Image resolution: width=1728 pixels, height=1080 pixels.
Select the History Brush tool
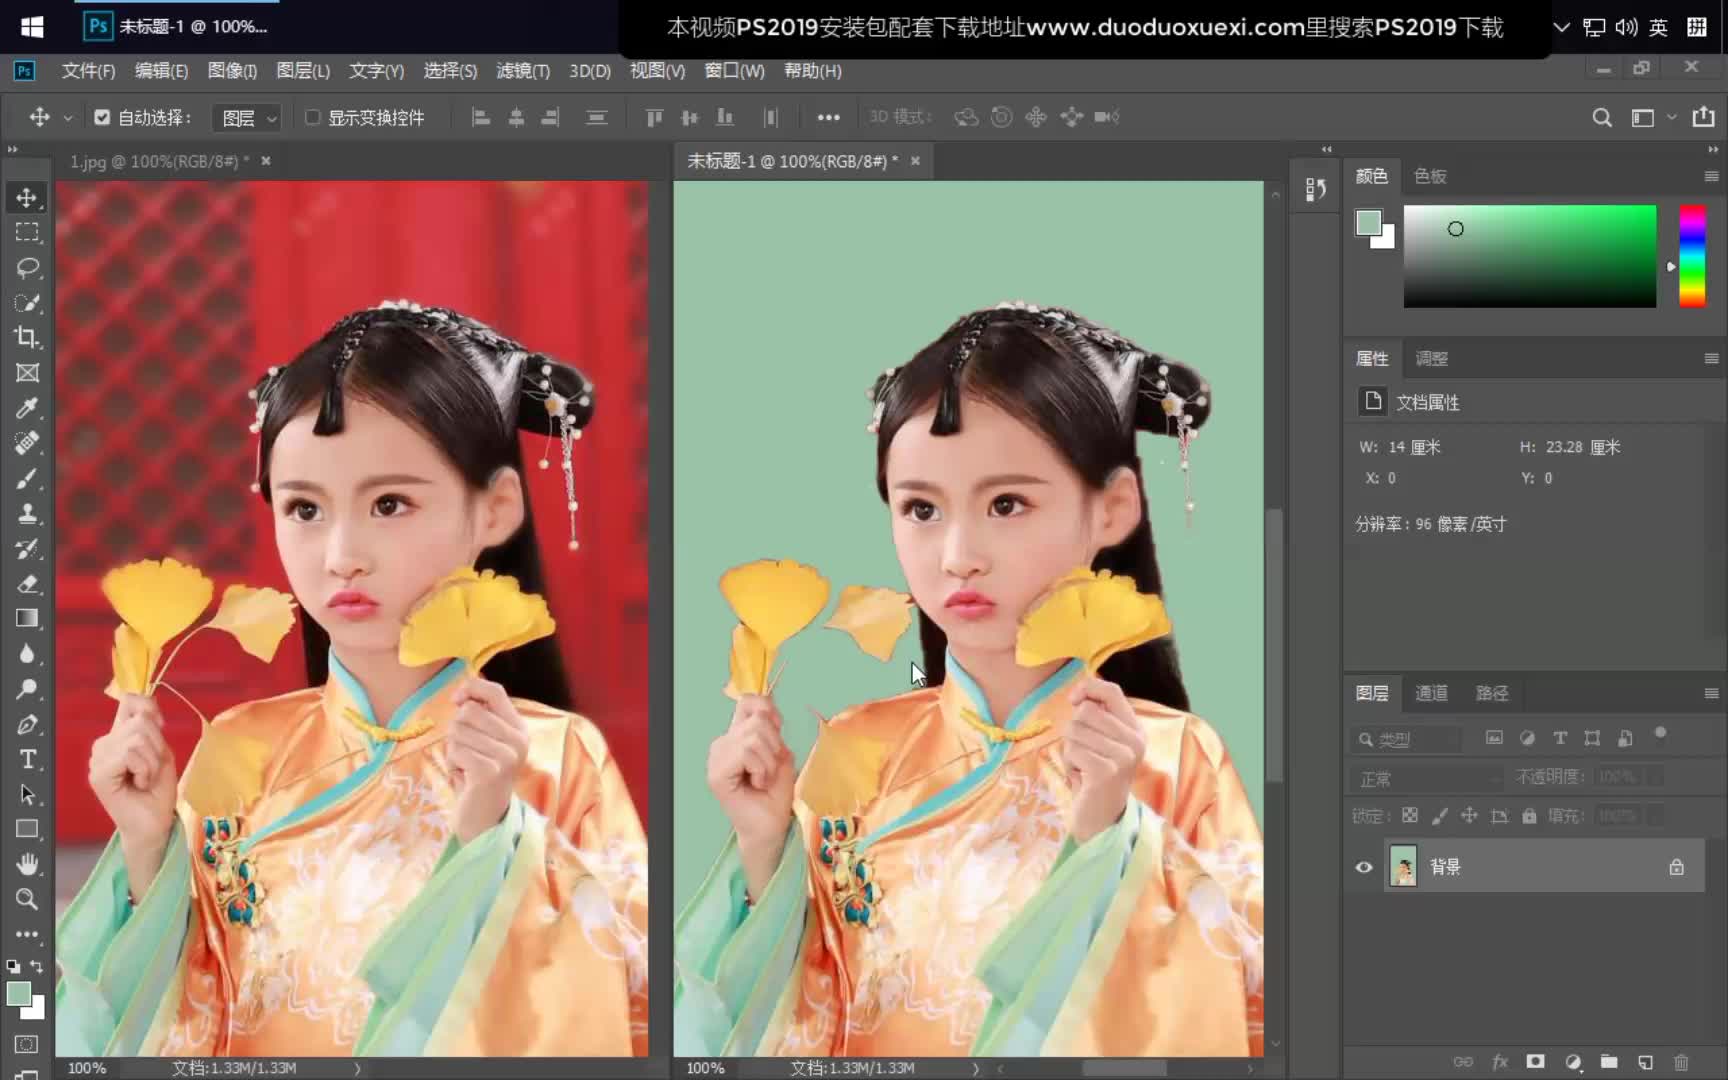(x=27, y=548)
